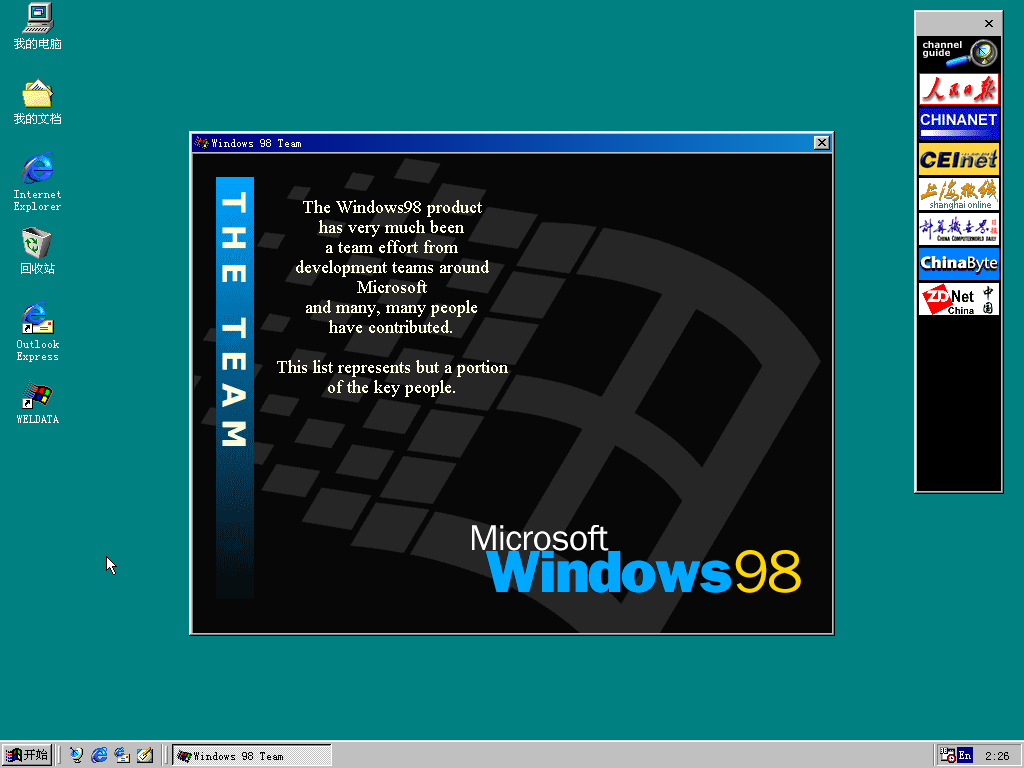This screenshot has height=768, width=1024.
Task: Click the Show Desktop Quick Launch icon
Action: [x=145, y=755]
